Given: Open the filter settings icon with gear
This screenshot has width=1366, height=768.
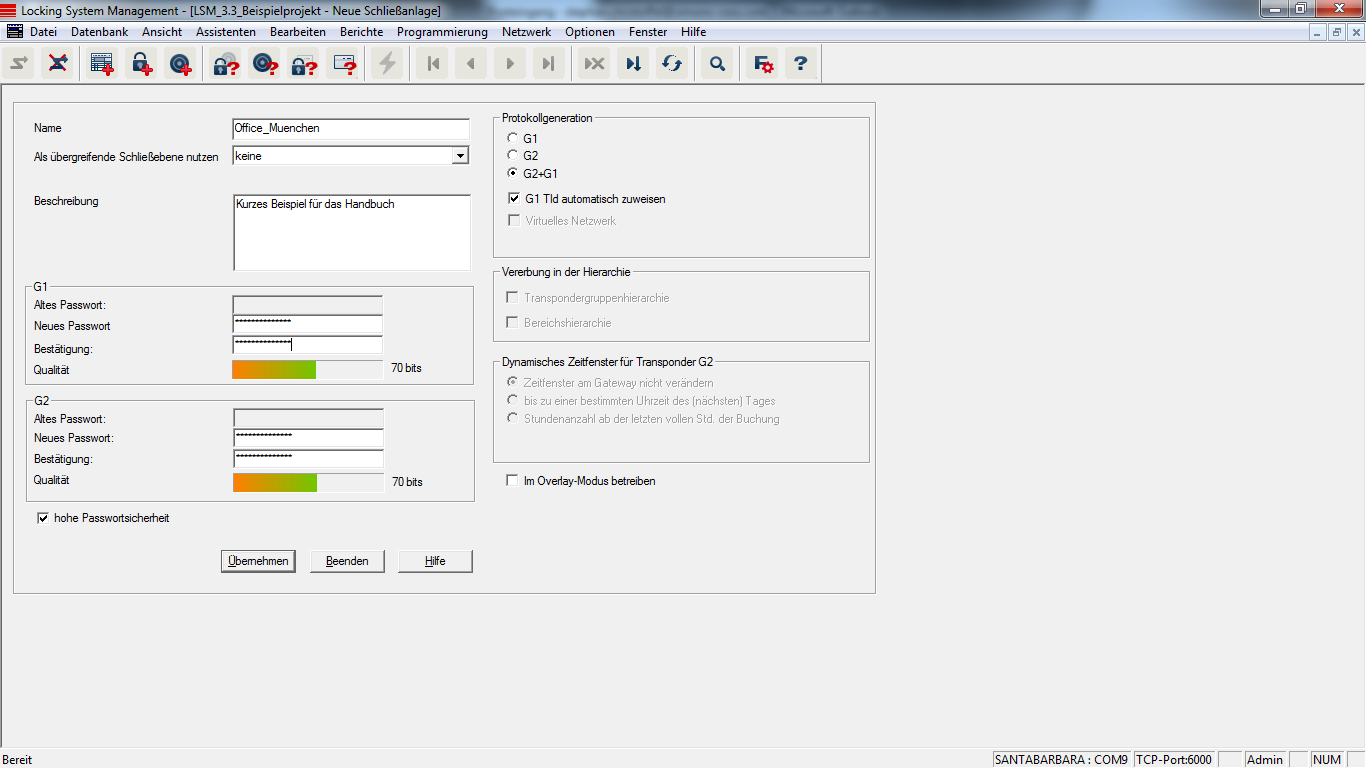Looking at the screenshot, I should click(x=763, y=64).
